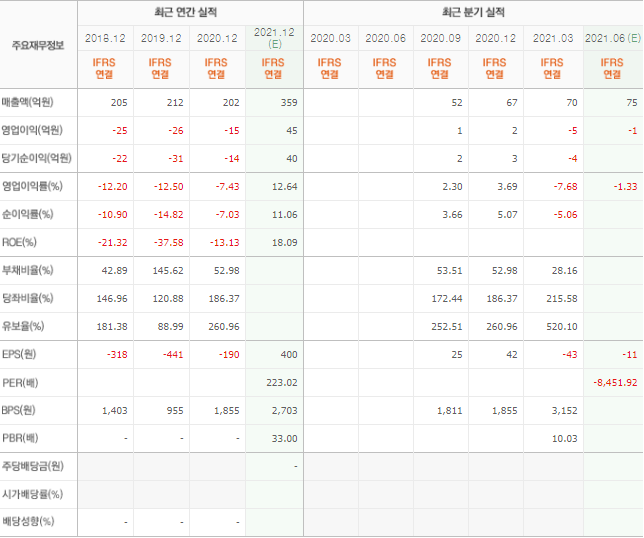The height and width of the screenshot is (538, 644).
Task: Select the net margin value -14.82
Action: tap(168, 214)
